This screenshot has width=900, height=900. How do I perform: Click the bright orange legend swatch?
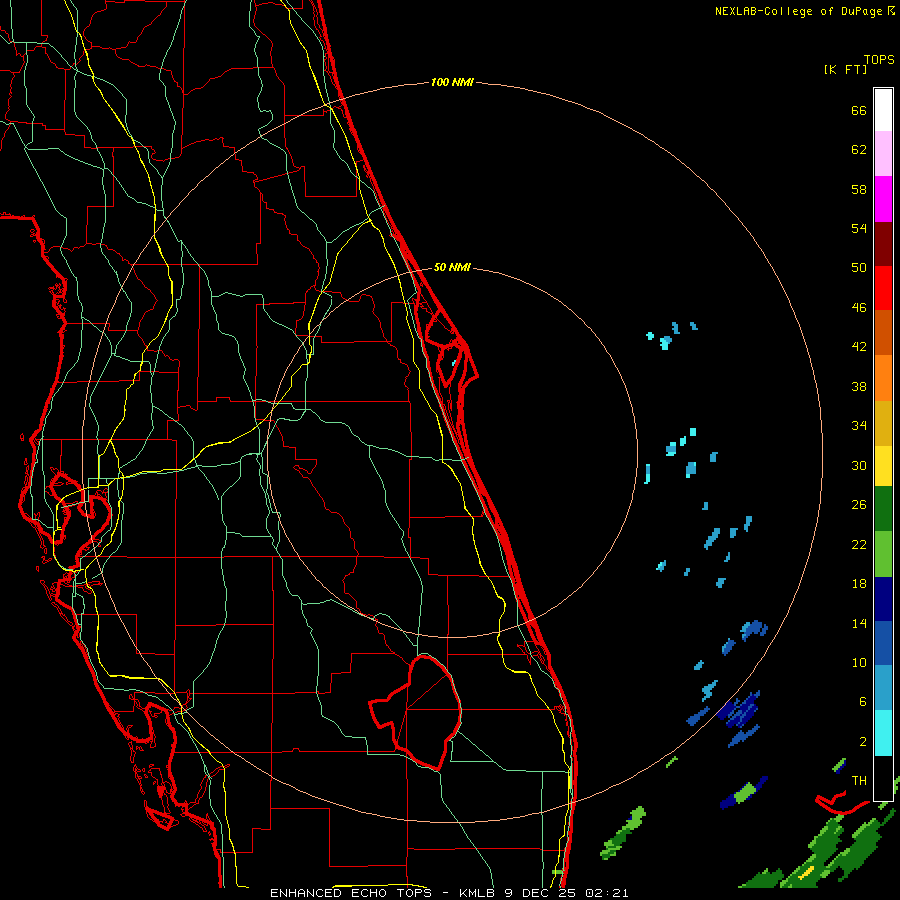tap(883, 378)
